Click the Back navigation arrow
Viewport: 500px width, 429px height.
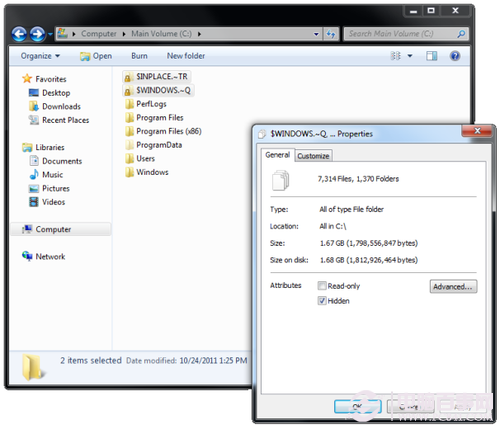point(19,34)
